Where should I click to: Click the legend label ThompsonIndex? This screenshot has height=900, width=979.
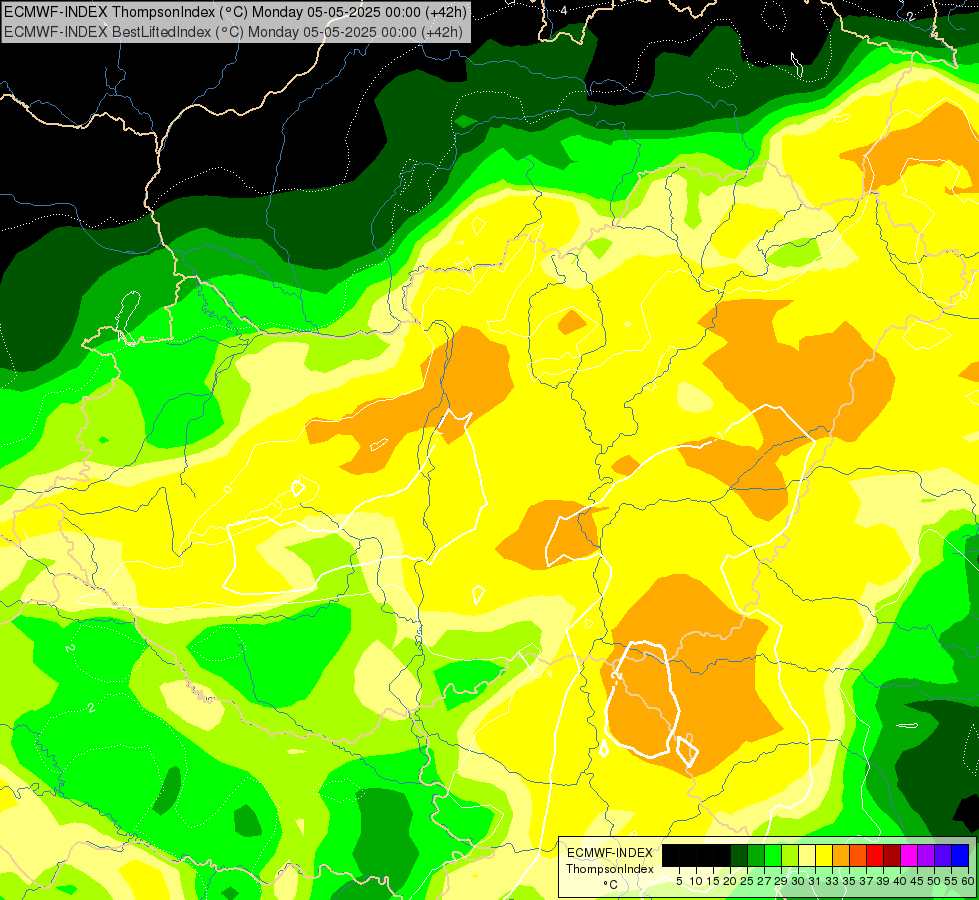[x=609, y=869]
